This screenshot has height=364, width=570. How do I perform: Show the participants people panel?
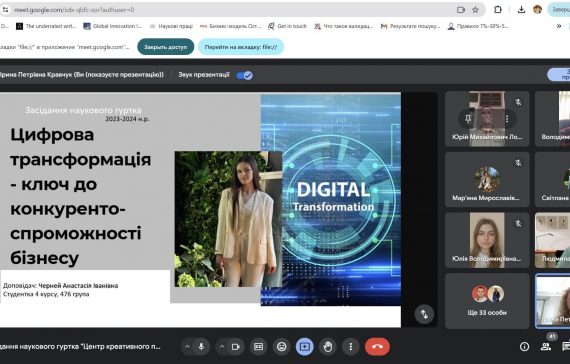(546, 347)
